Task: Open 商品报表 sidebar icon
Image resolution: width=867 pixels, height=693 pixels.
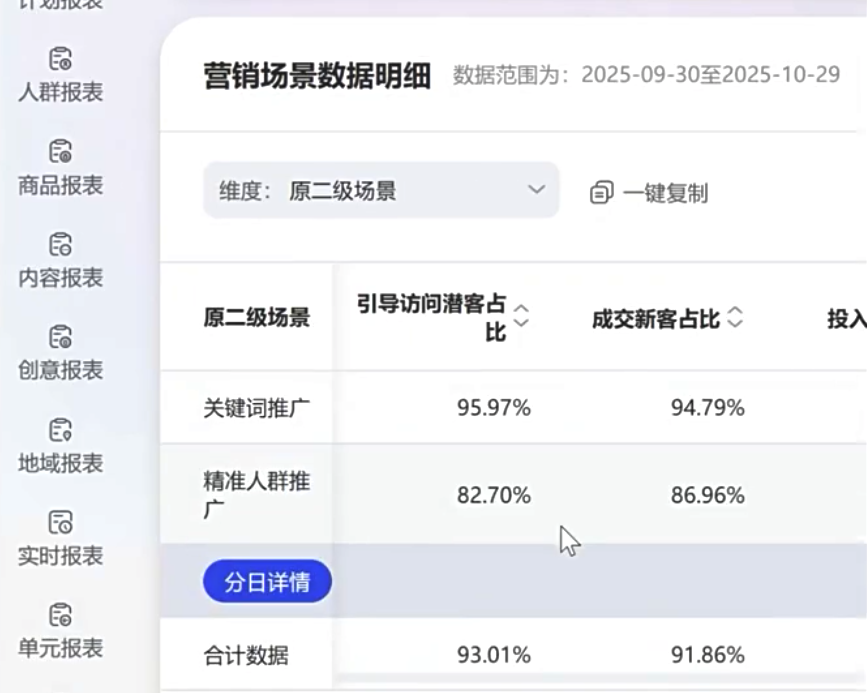Action: [x=61, y=152]
